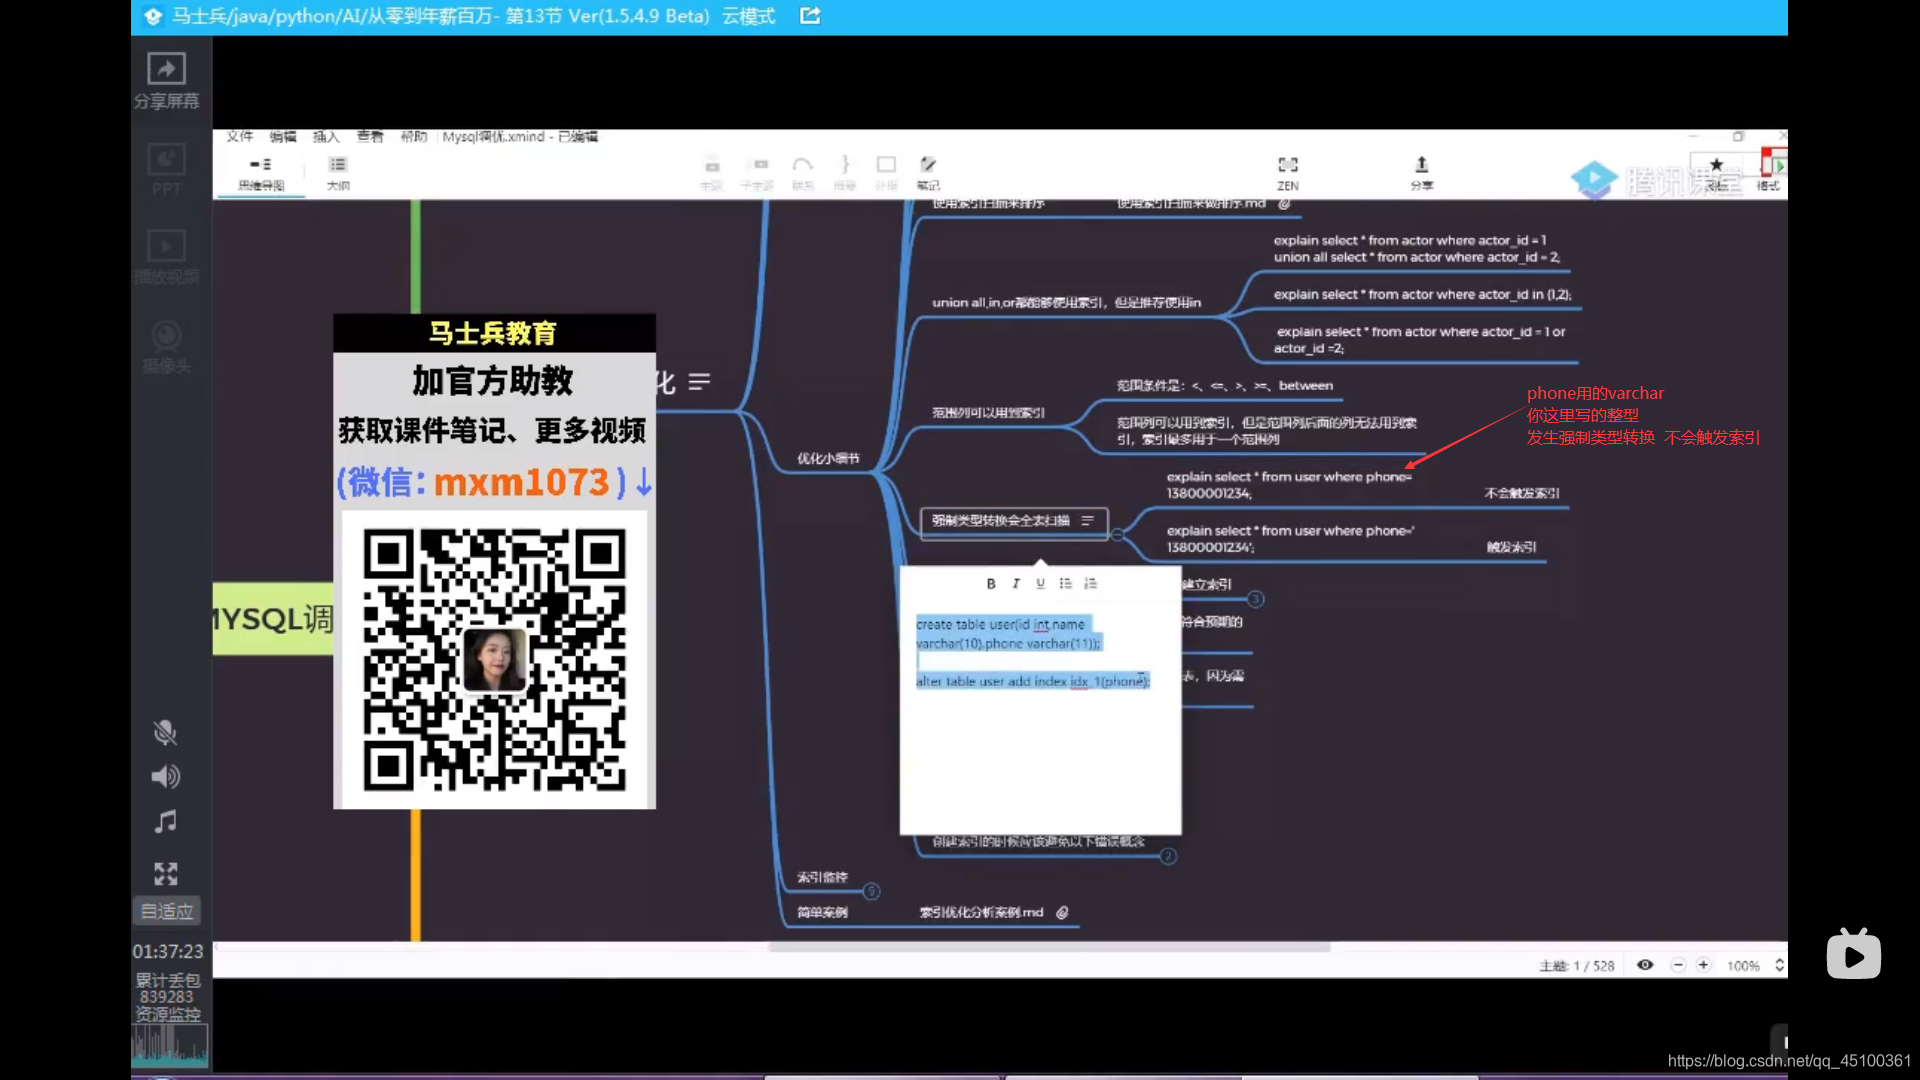The width and height of the screenshot is (1920, 1080).
Task: Collapse the 强制类型转换会全表扫描 branch circle
Action: 1117,535
